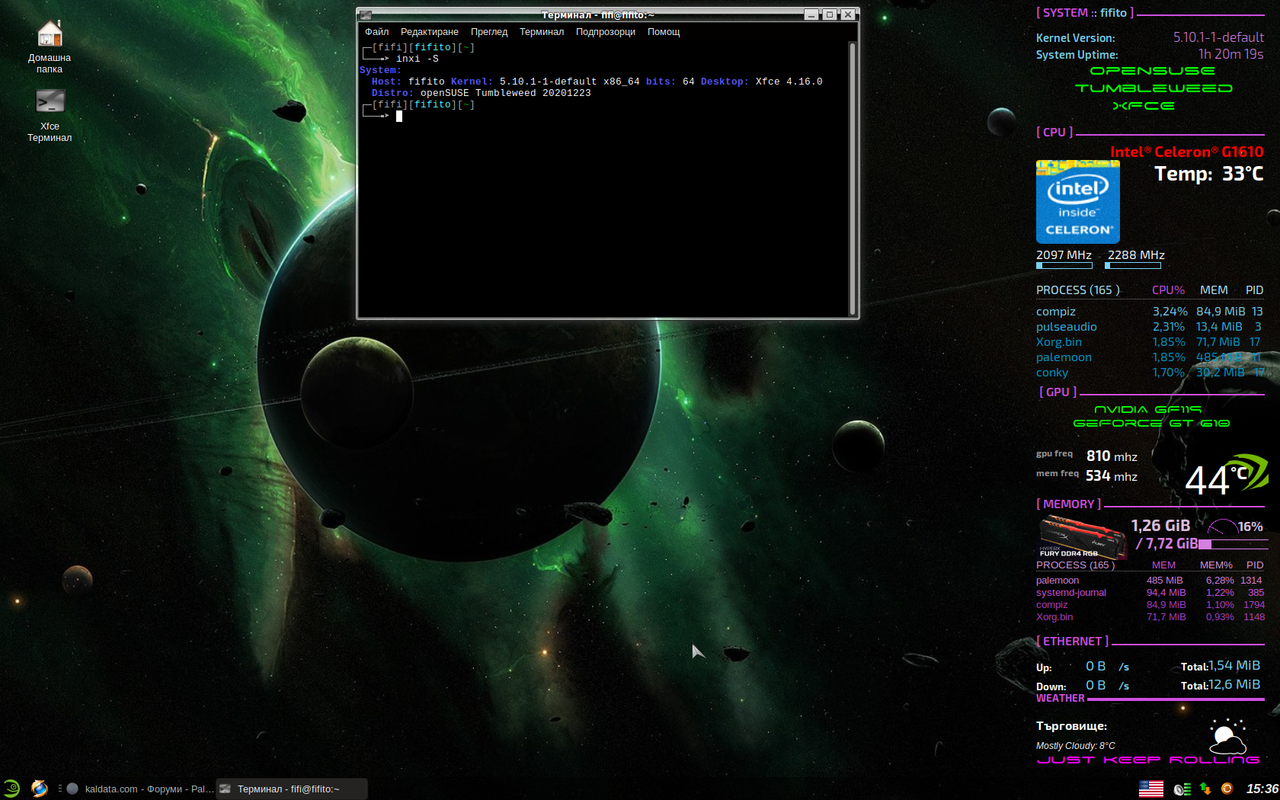Maximize the terminal window

(x=829, y=15)
